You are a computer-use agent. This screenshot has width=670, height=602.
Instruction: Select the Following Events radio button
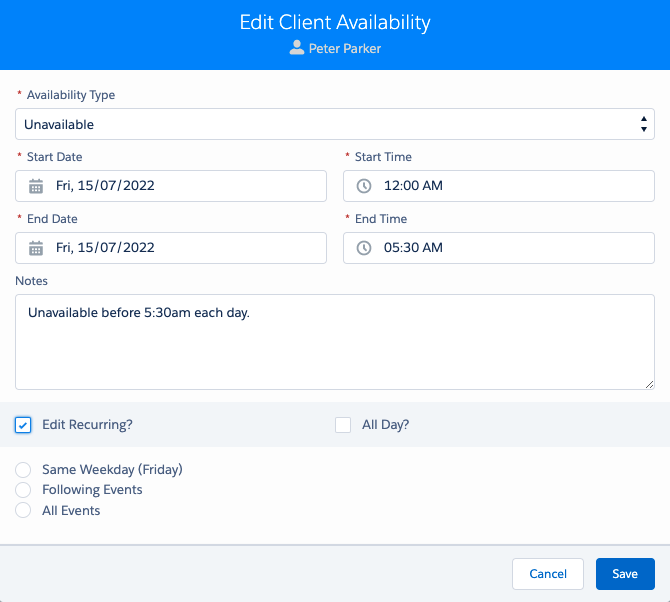coord(23,490)
